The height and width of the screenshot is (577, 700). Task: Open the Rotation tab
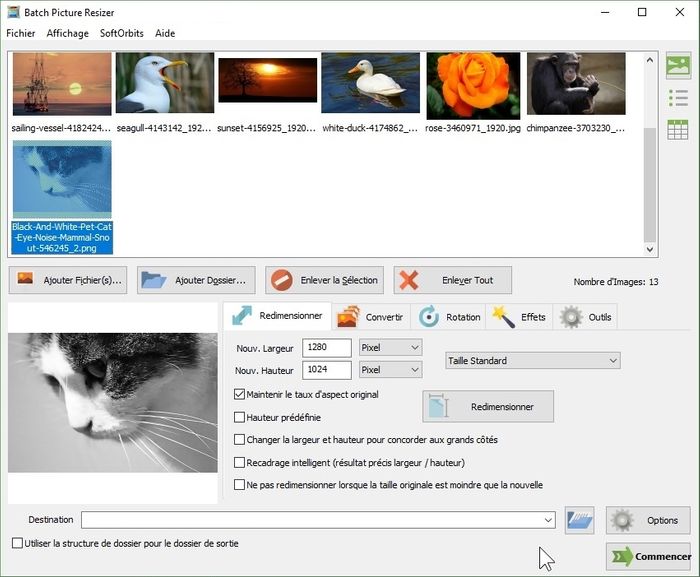[451, 317]
